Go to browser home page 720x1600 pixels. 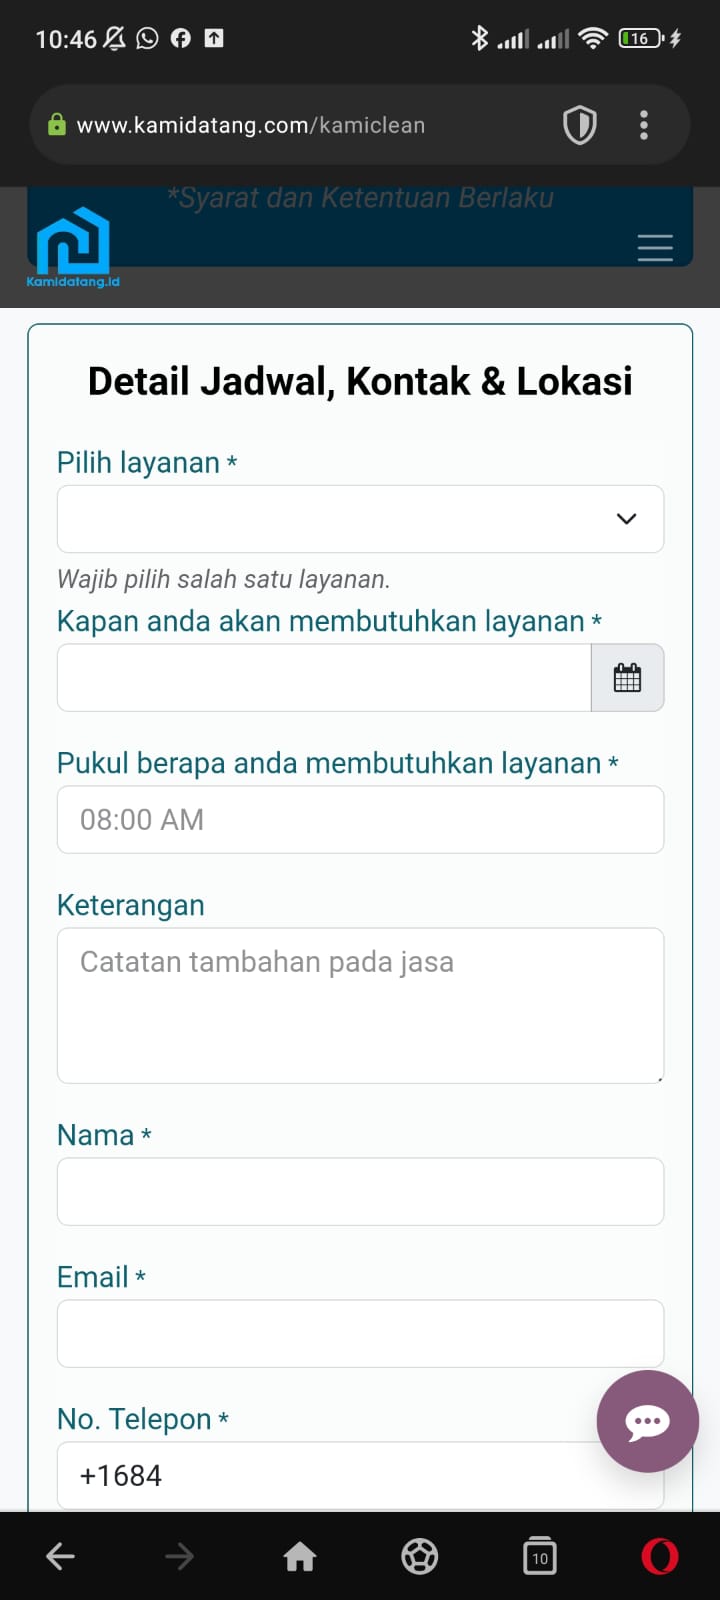coord(300,1556)
